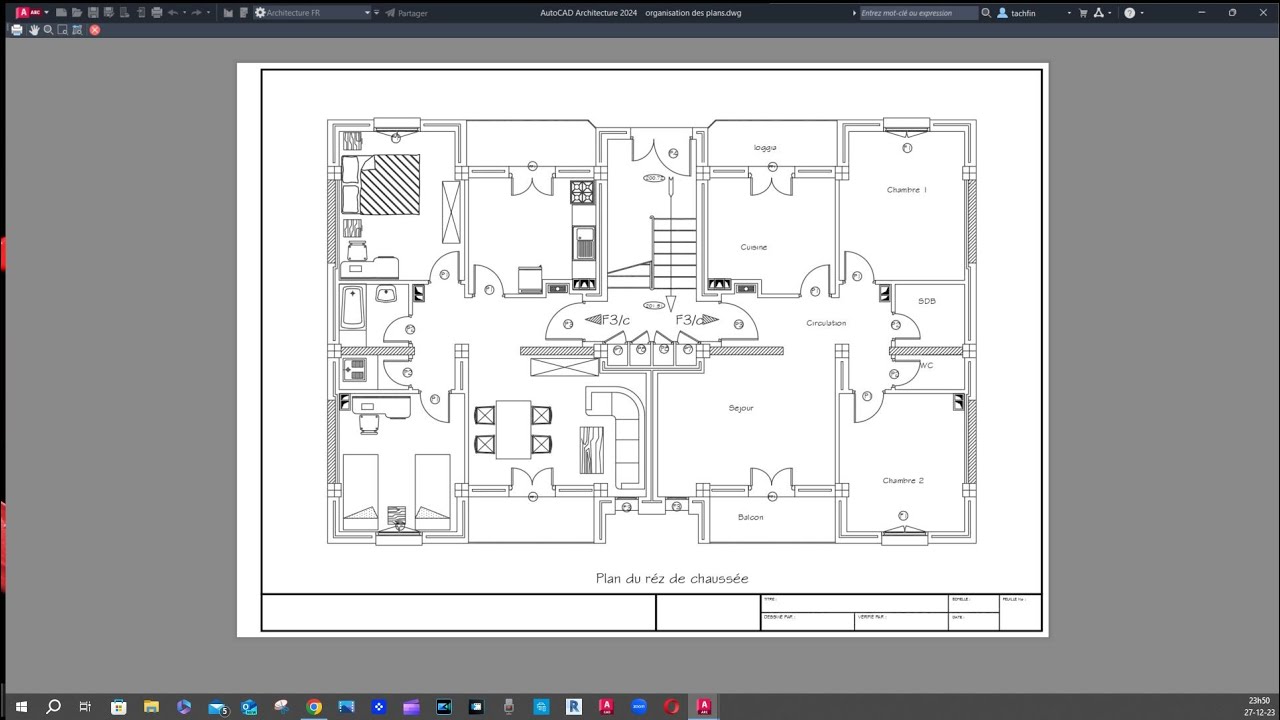Click the New drawing icon
This screenshot has width=1280, height=720.
[x=61, y=12]
